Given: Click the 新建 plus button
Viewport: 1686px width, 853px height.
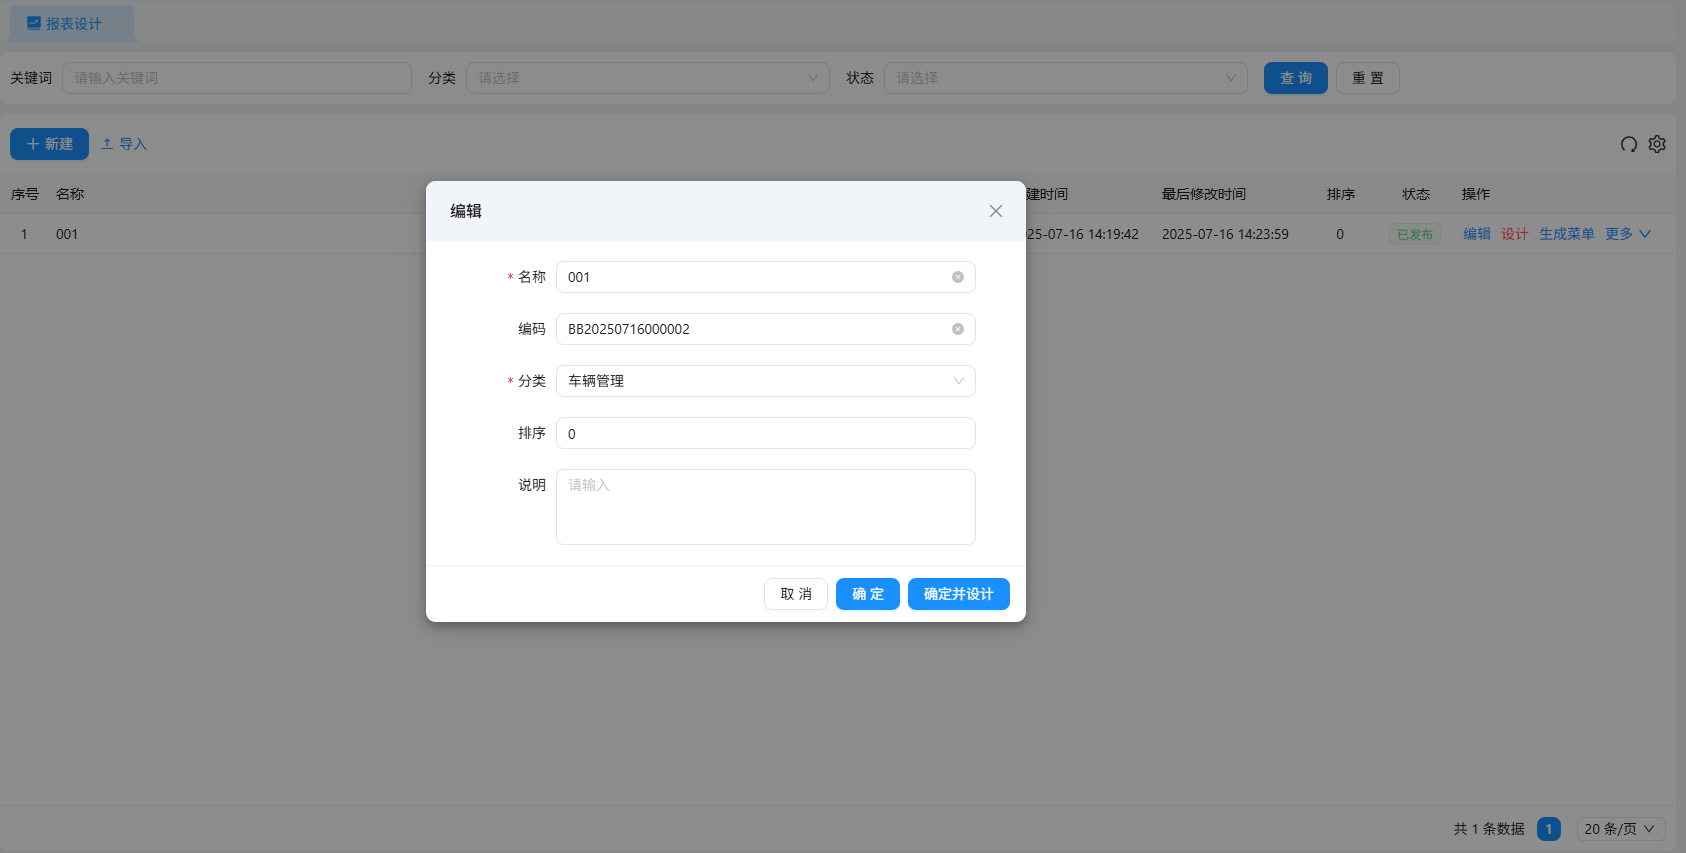Looking at the screenshot, I should [49, 144].
